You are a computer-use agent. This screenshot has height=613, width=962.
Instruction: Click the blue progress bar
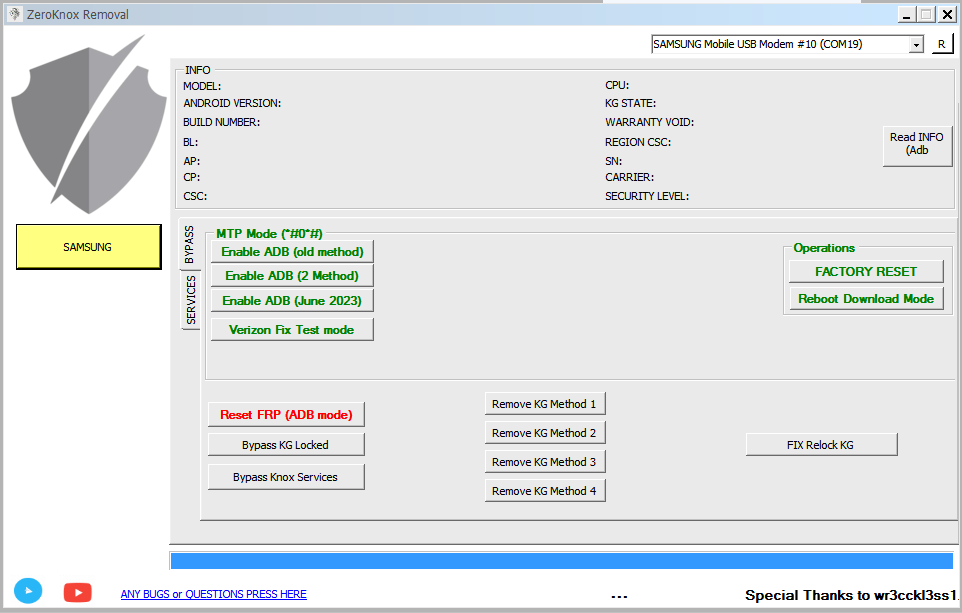click(561, 561)
